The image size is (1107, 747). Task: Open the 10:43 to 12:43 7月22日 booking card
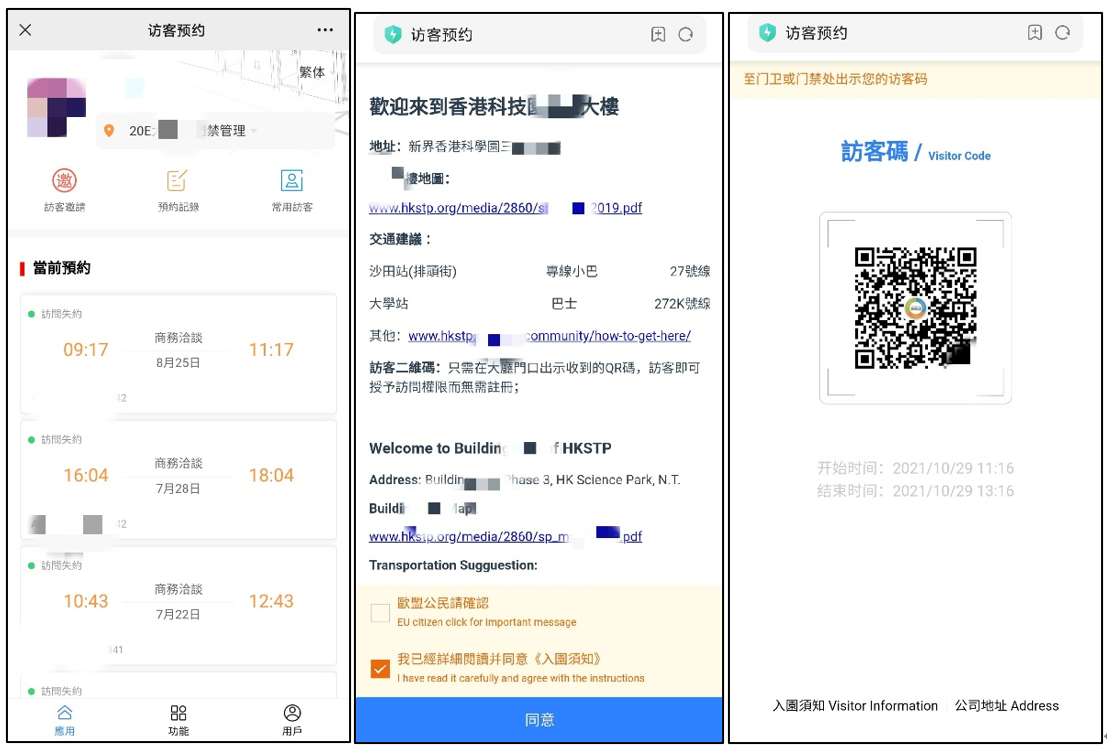[178, 606]
